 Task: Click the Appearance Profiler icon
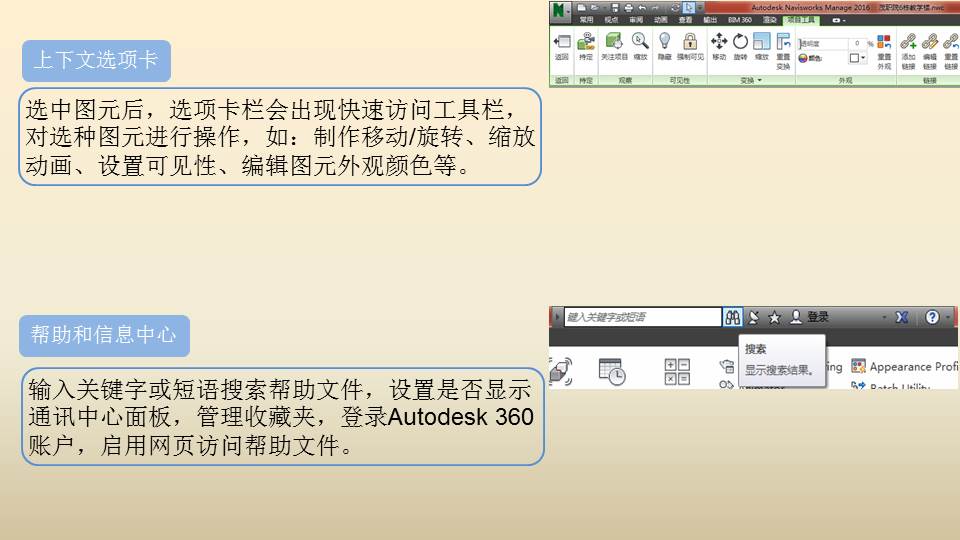coord(858,366)
